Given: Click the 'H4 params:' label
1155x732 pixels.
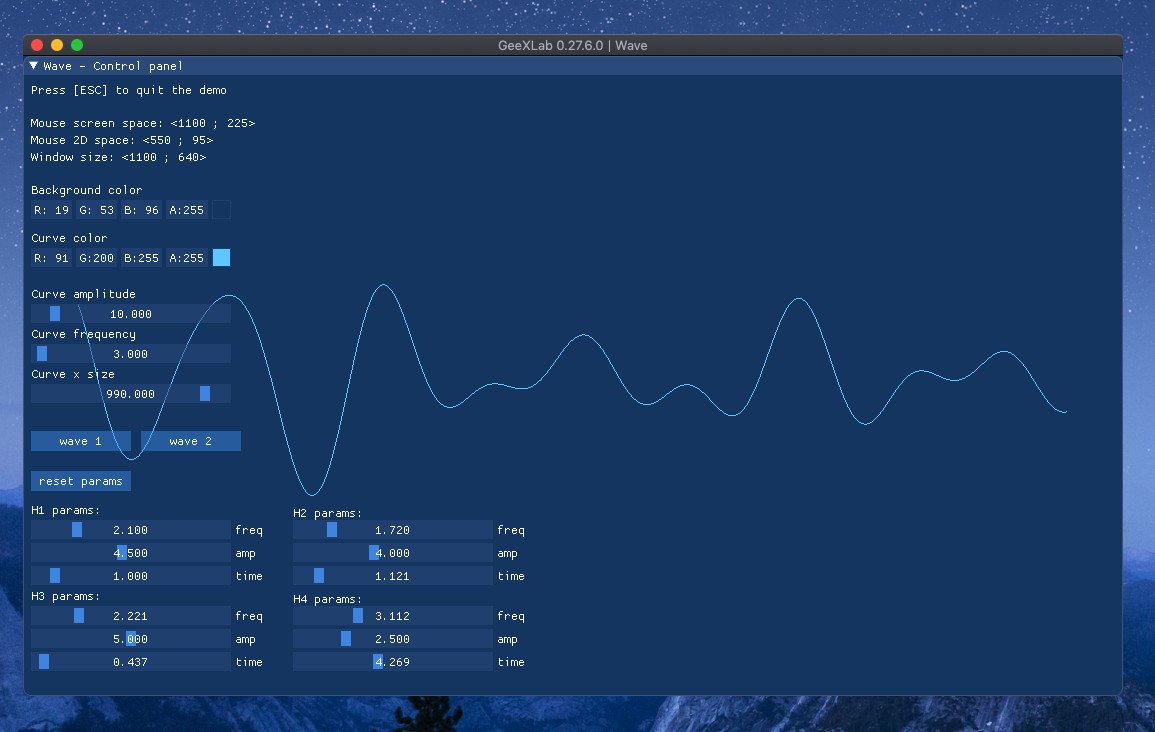Looking at the screenshot, I should 328,599.
